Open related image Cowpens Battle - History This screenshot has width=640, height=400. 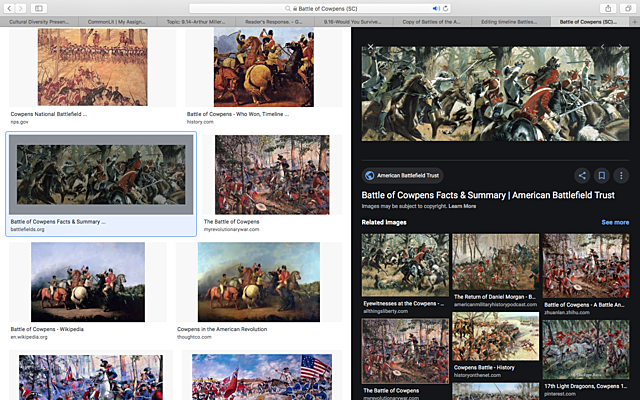[496, 336]
